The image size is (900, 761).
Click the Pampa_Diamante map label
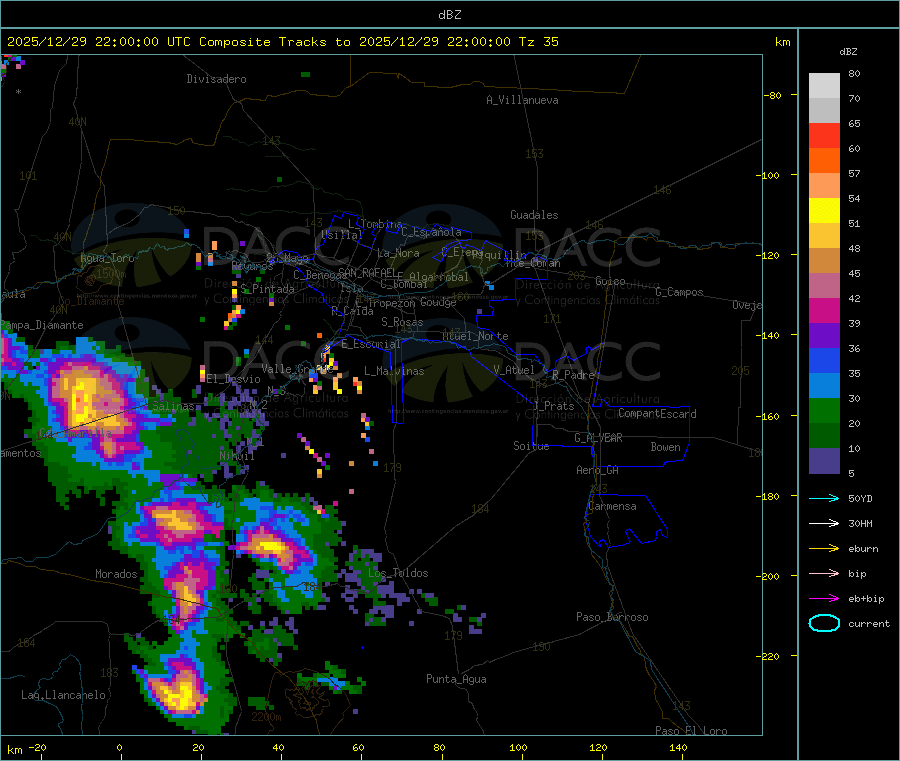pos(42,325)
